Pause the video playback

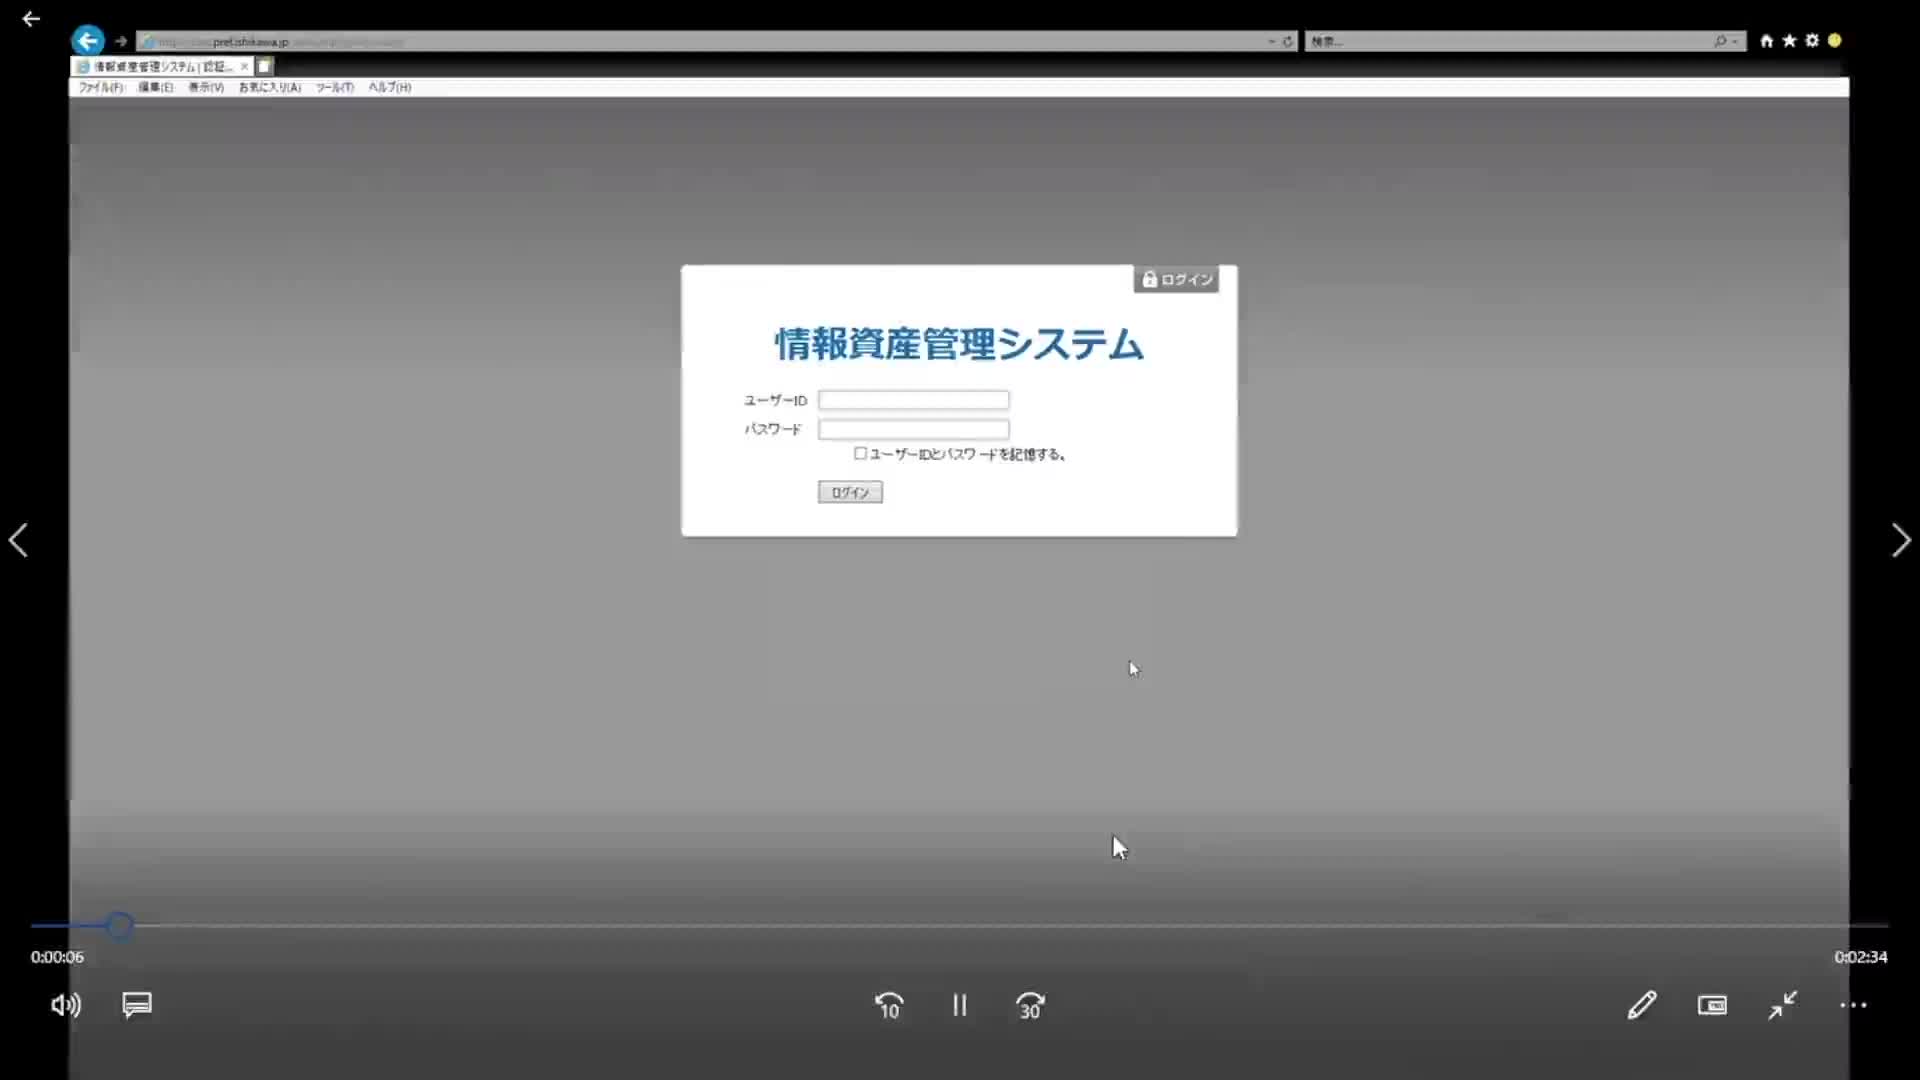pos(959,1006)
